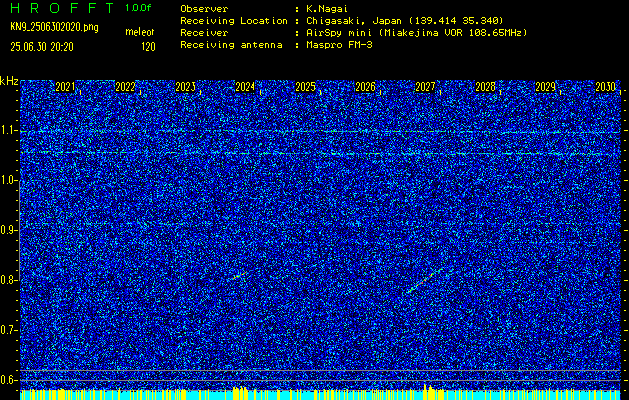Image resolution: width=629 pixels, height=400 pixels.
Task: Click the 1.1 kHz axis label
Action: tap(8, 131)
